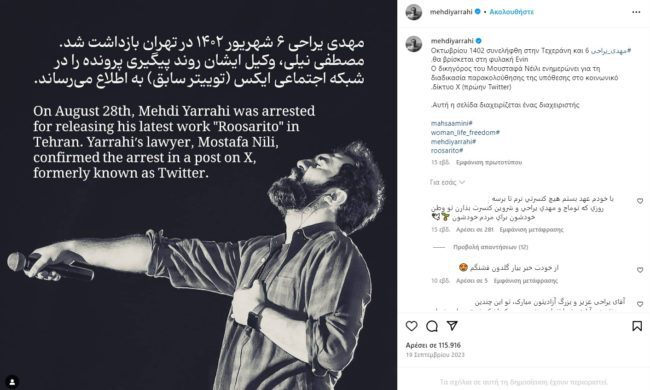This screenshot has height=390, width=650.
Task: Open mehdiyarrahi profile picture in header
Action: 414,12
